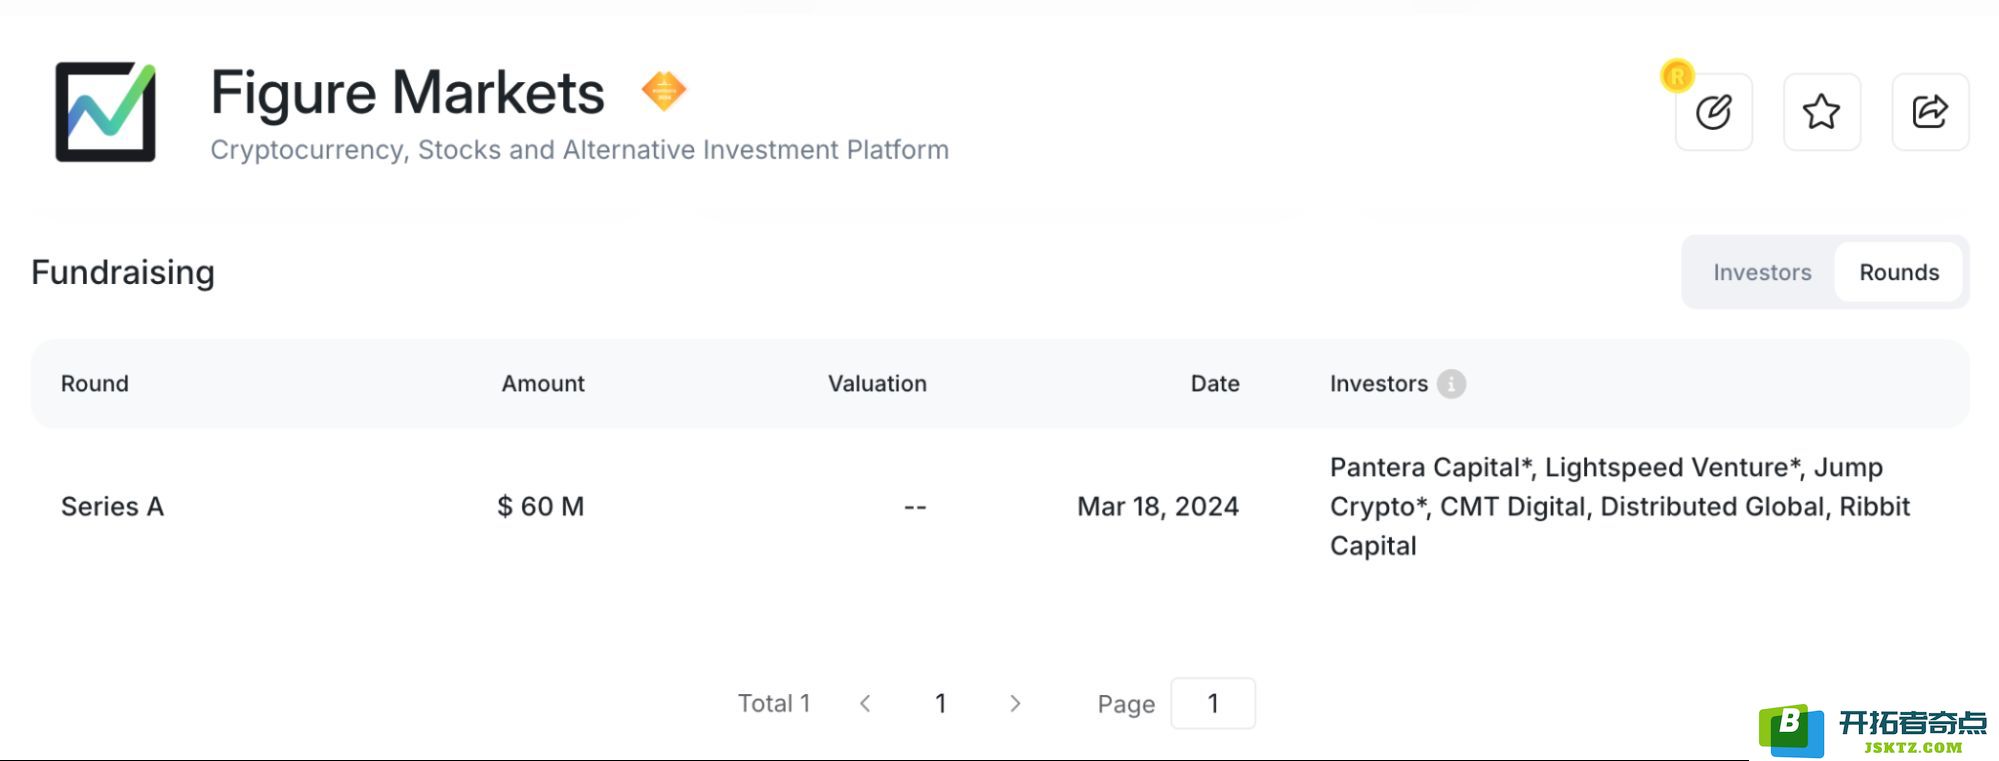
Task: Click the Page number input field
Action: 1213,704
